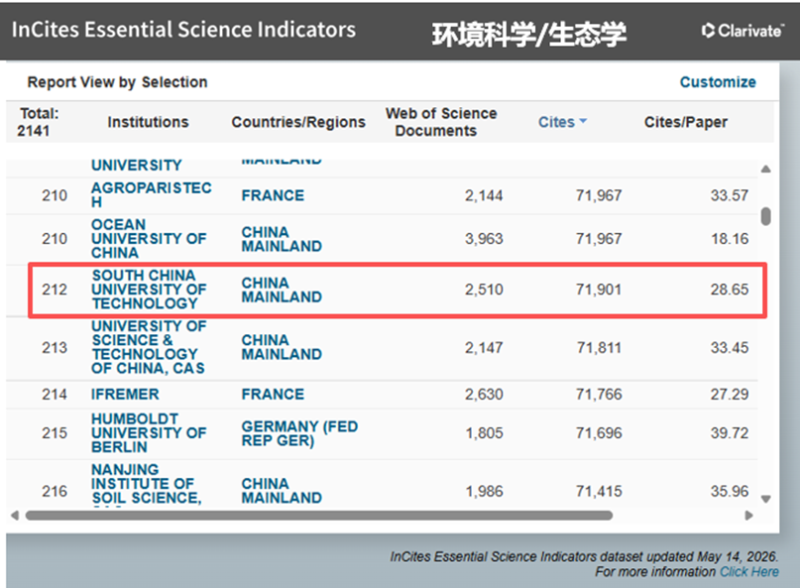This screenshot has height=588, width=800.
Task: Click GERMANY (FED REP GER) country link
Action: point(299,433)
